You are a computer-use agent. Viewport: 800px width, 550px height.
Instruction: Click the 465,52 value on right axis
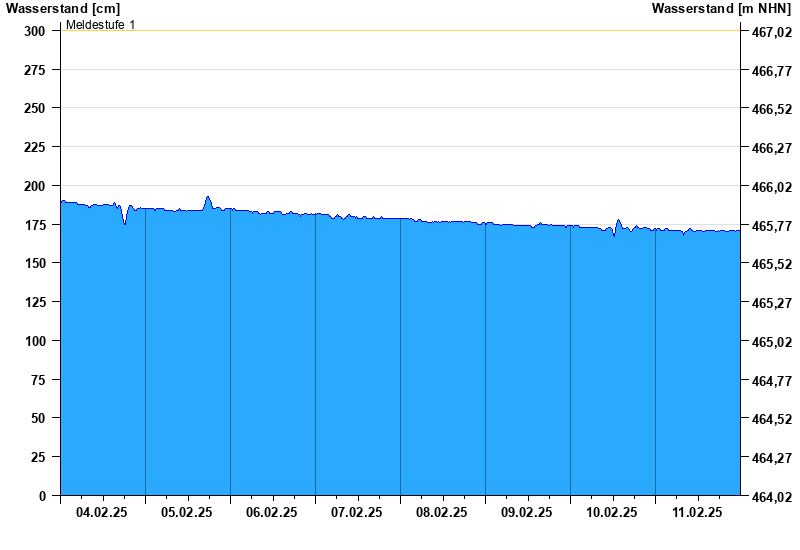pyautogui.click(x=772, y=264)
